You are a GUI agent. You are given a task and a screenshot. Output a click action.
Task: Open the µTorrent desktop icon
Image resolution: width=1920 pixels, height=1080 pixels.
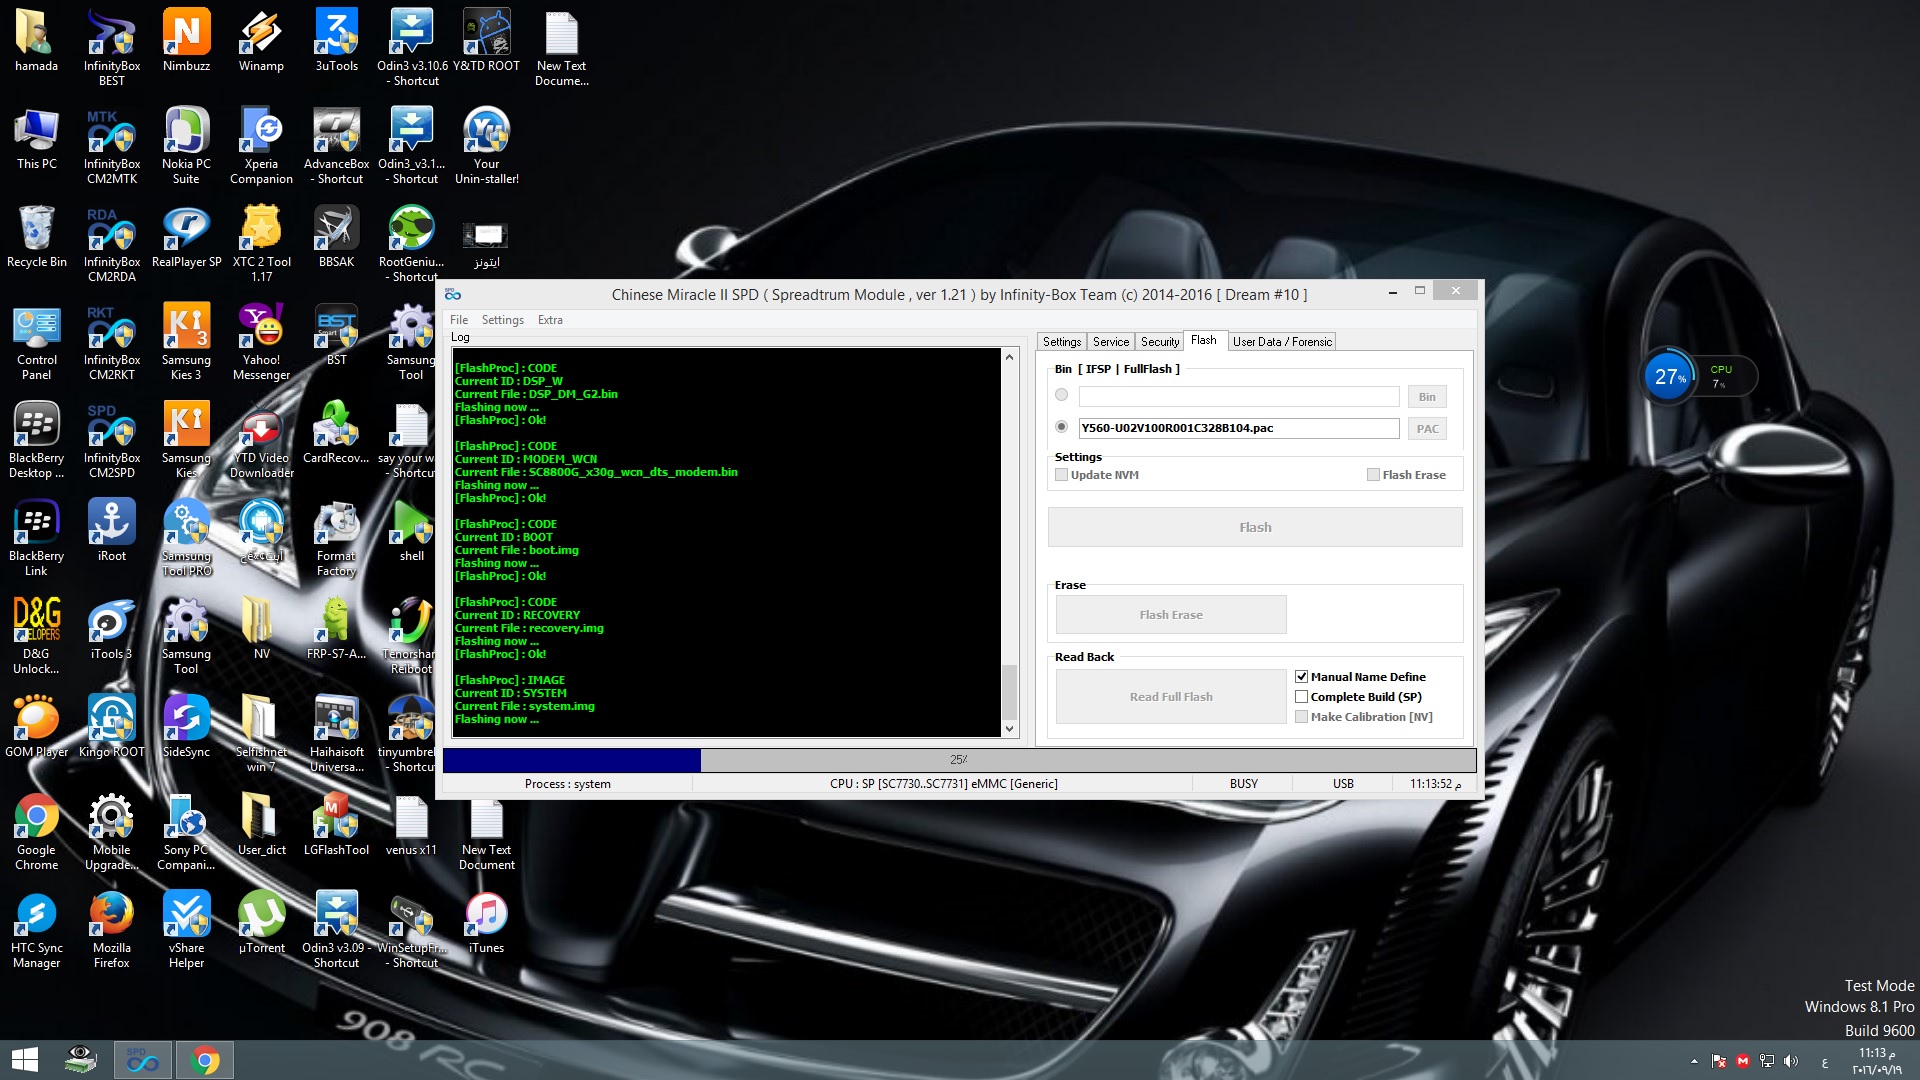tap(261, 923)
